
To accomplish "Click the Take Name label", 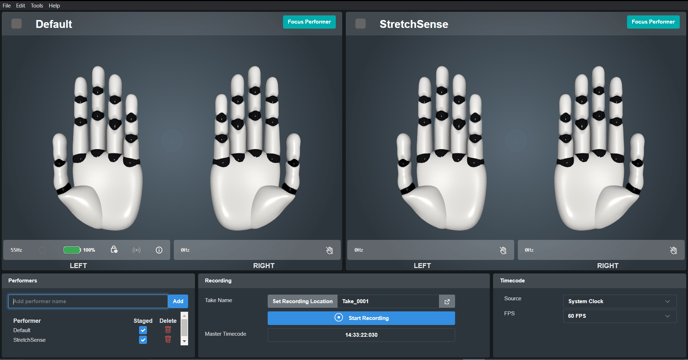I will [x=218, y=300].
